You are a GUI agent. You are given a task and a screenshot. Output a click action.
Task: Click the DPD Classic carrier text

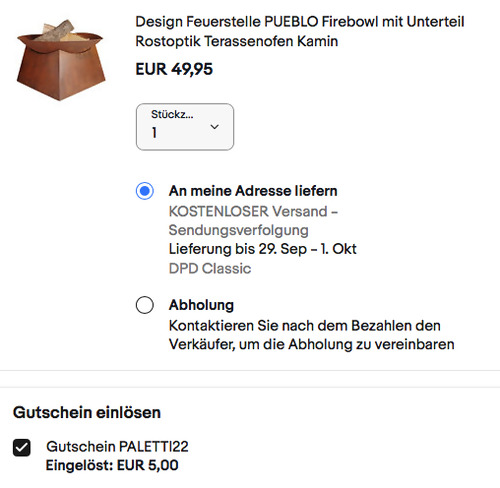pos(210,268)
